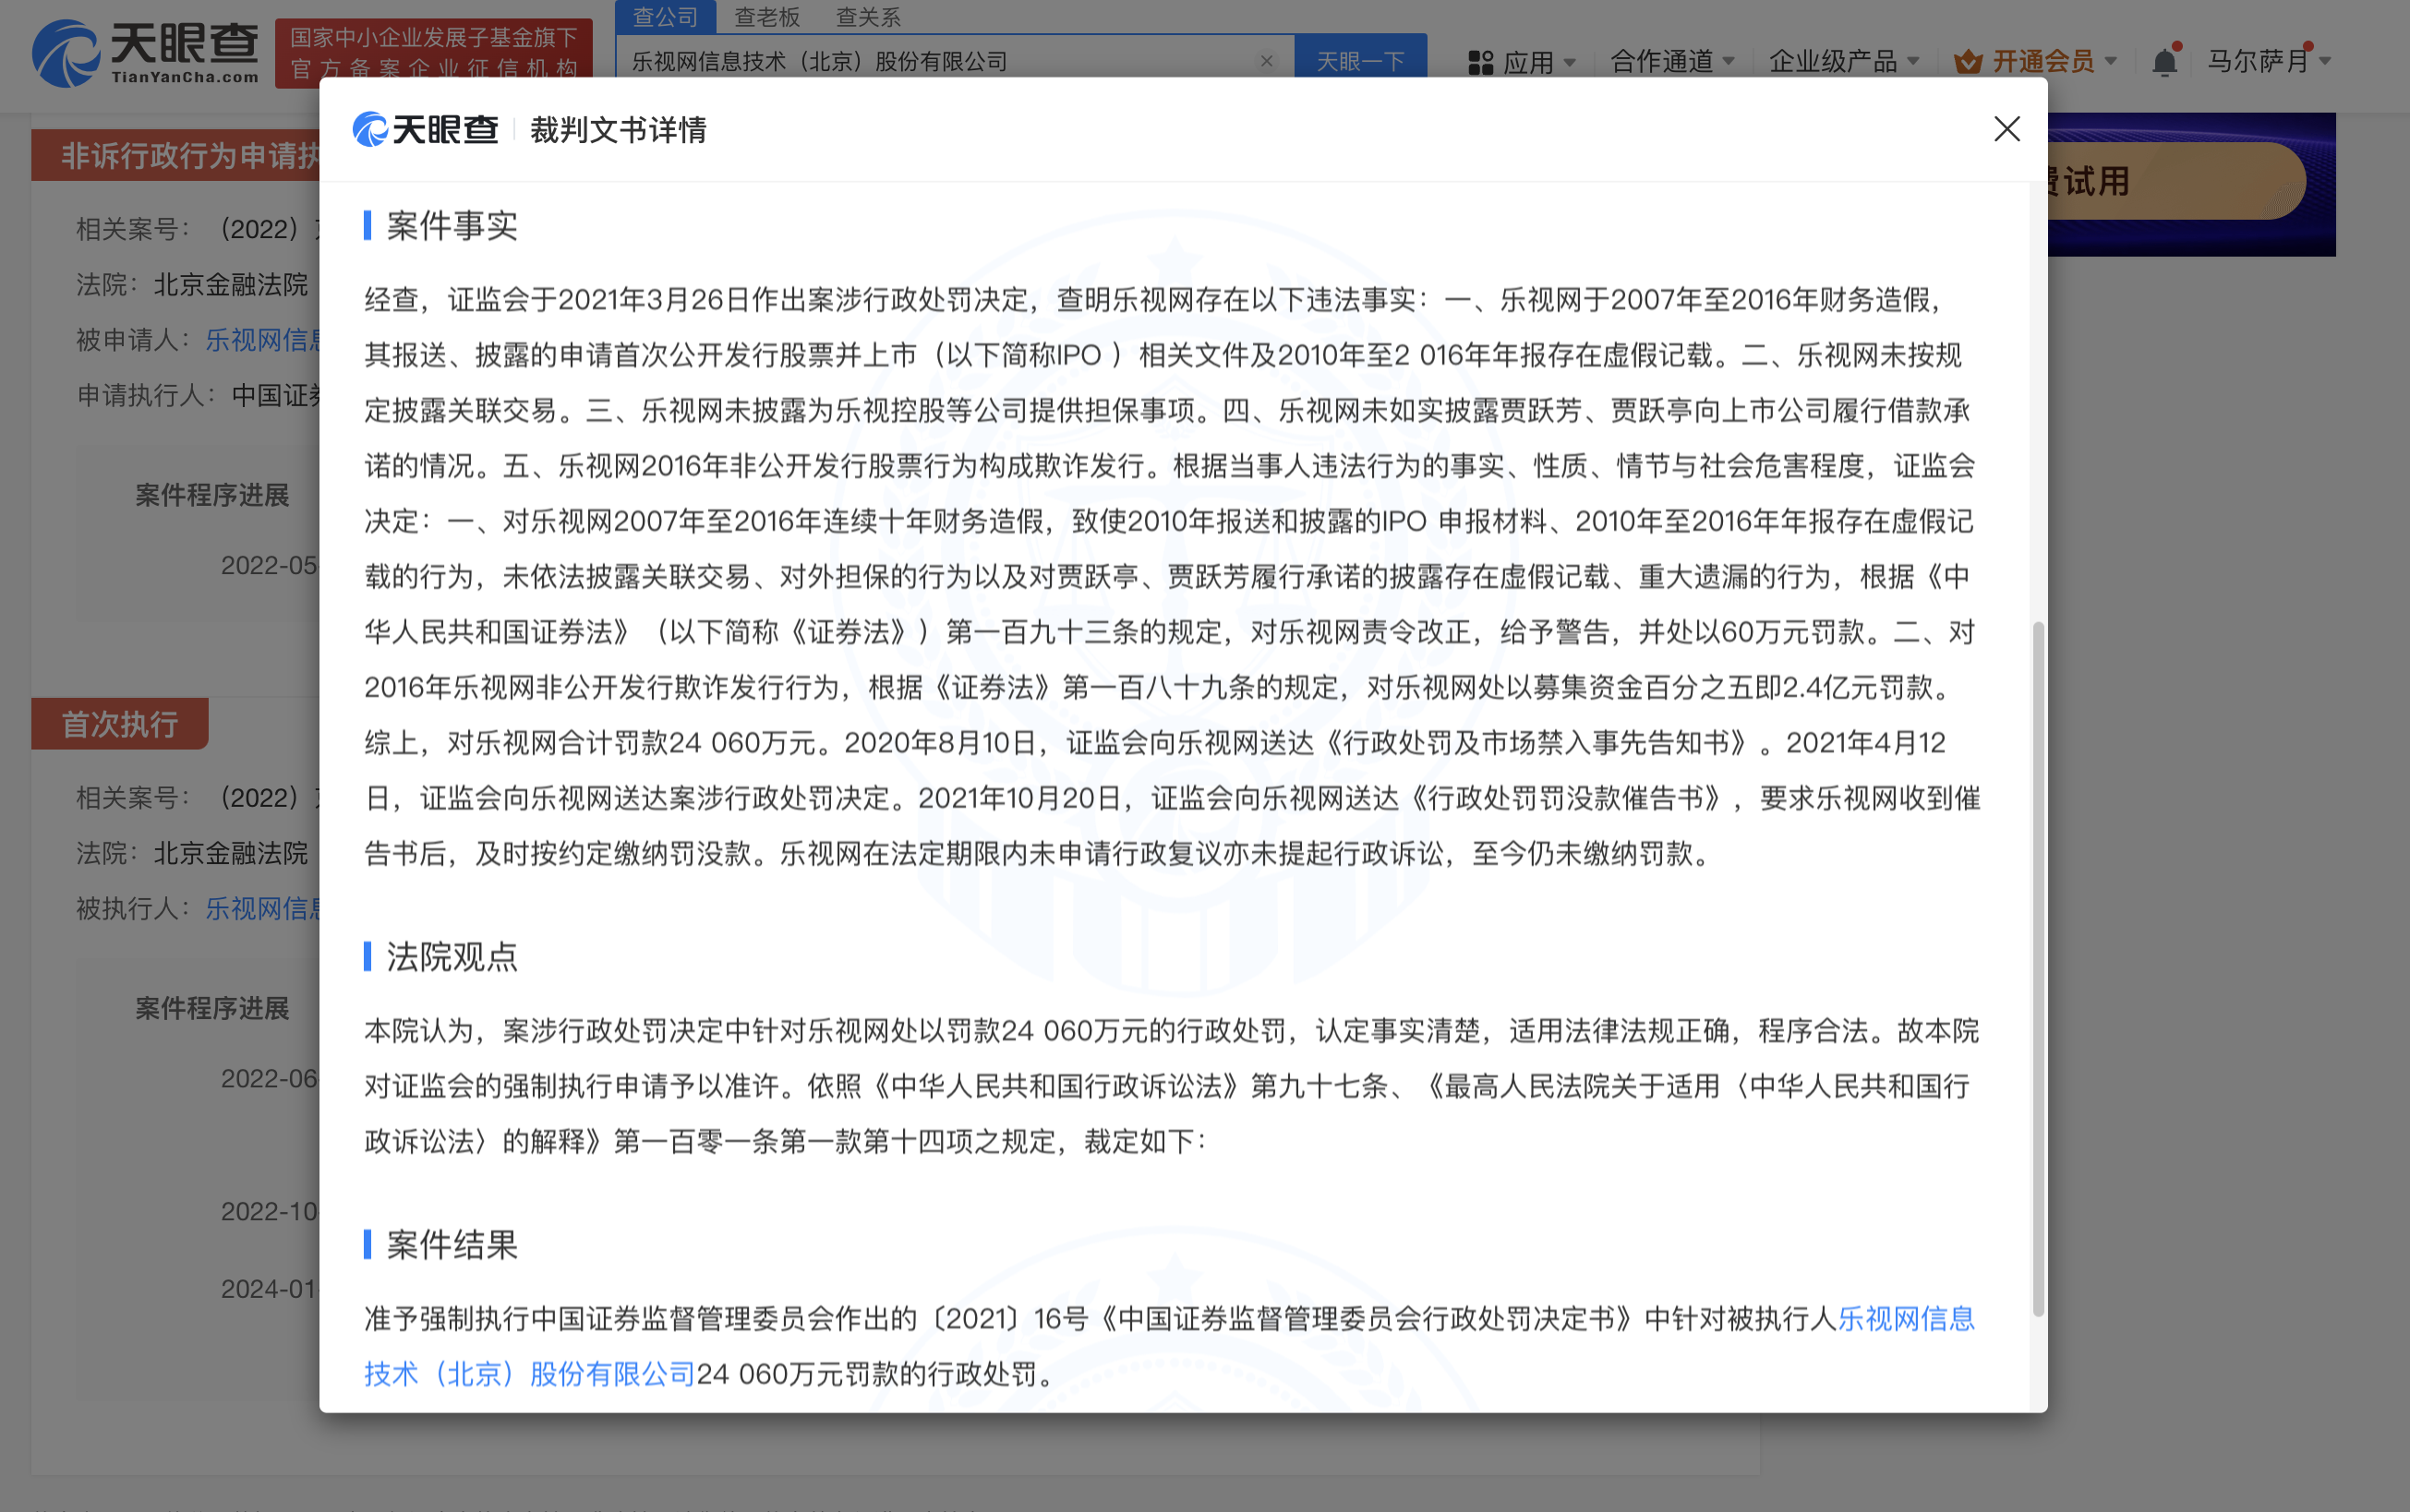Select the 查公司 search tab
2410x1512 pixels.
(x=665, y=17)
